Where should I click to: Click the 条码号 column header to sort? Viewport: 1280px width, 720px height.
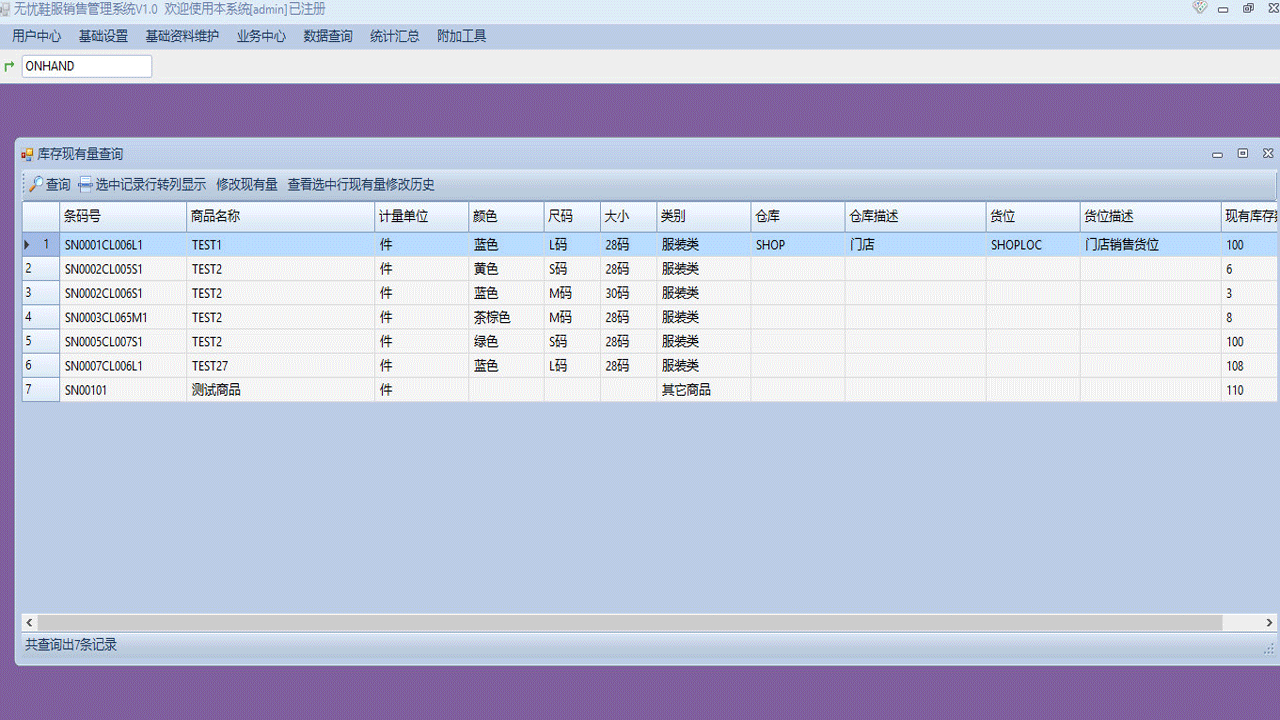click(120, 216)
